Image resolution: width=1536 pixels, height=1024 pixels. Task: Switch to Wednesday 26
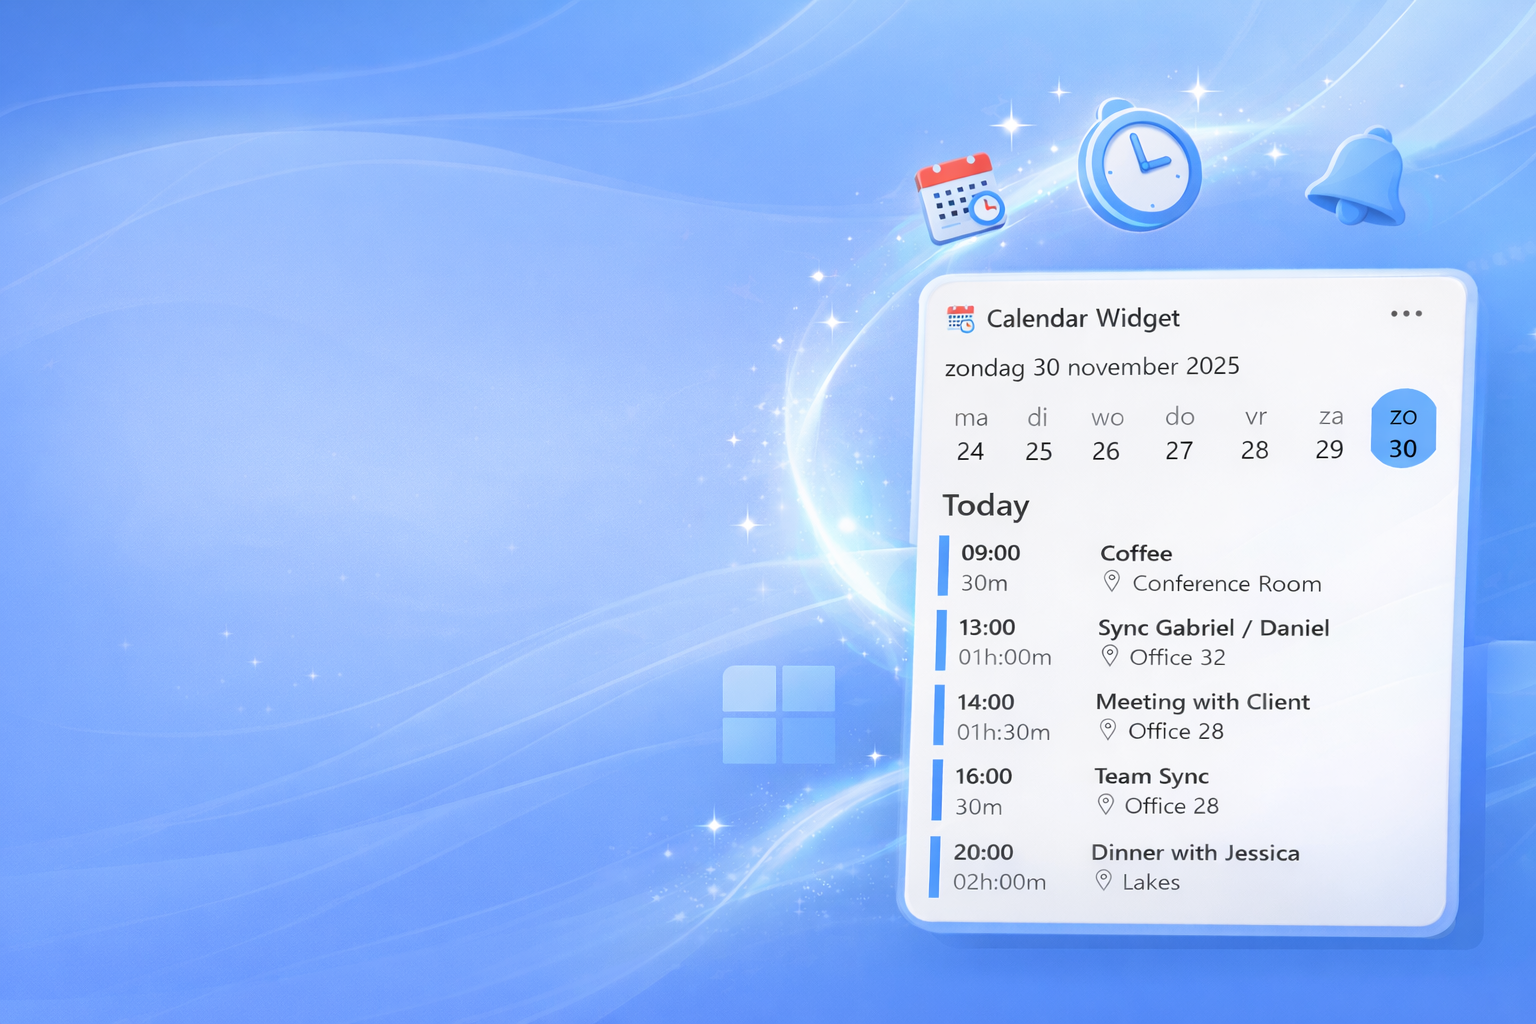coord(1106,434)
